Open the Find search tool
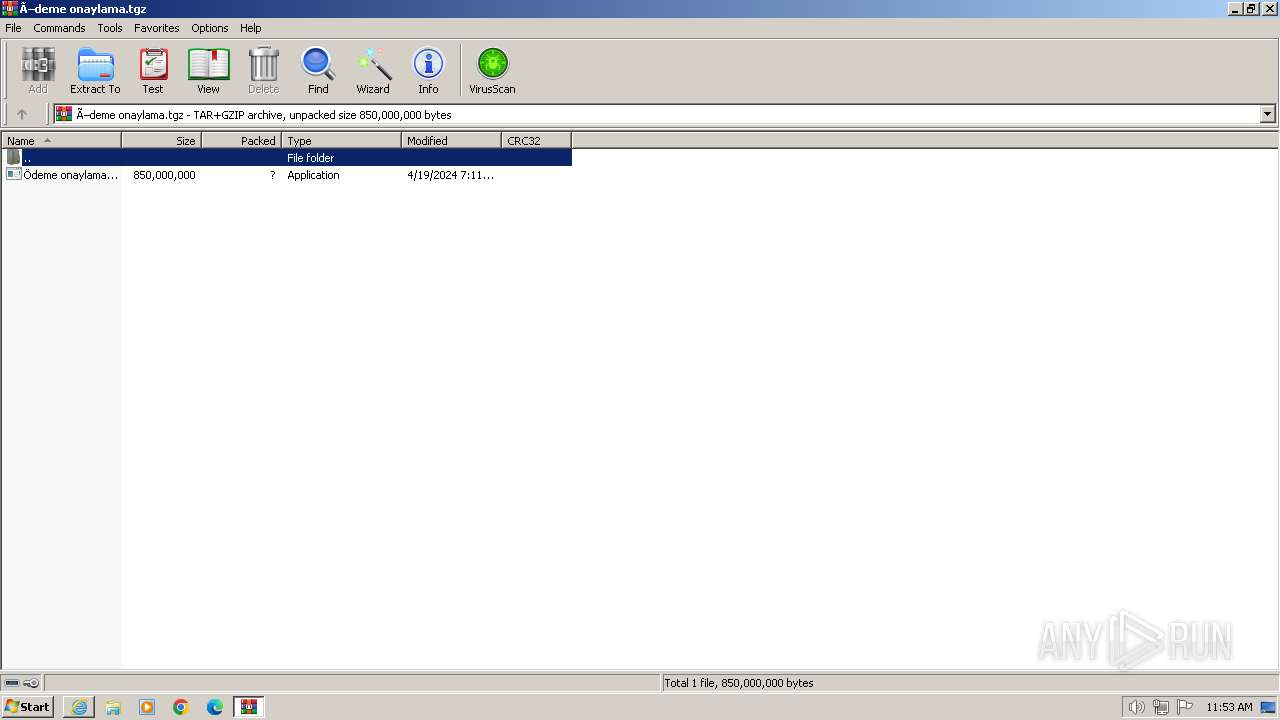The width and height of the screenshot is (1280, 720). (x=318, y=70)
